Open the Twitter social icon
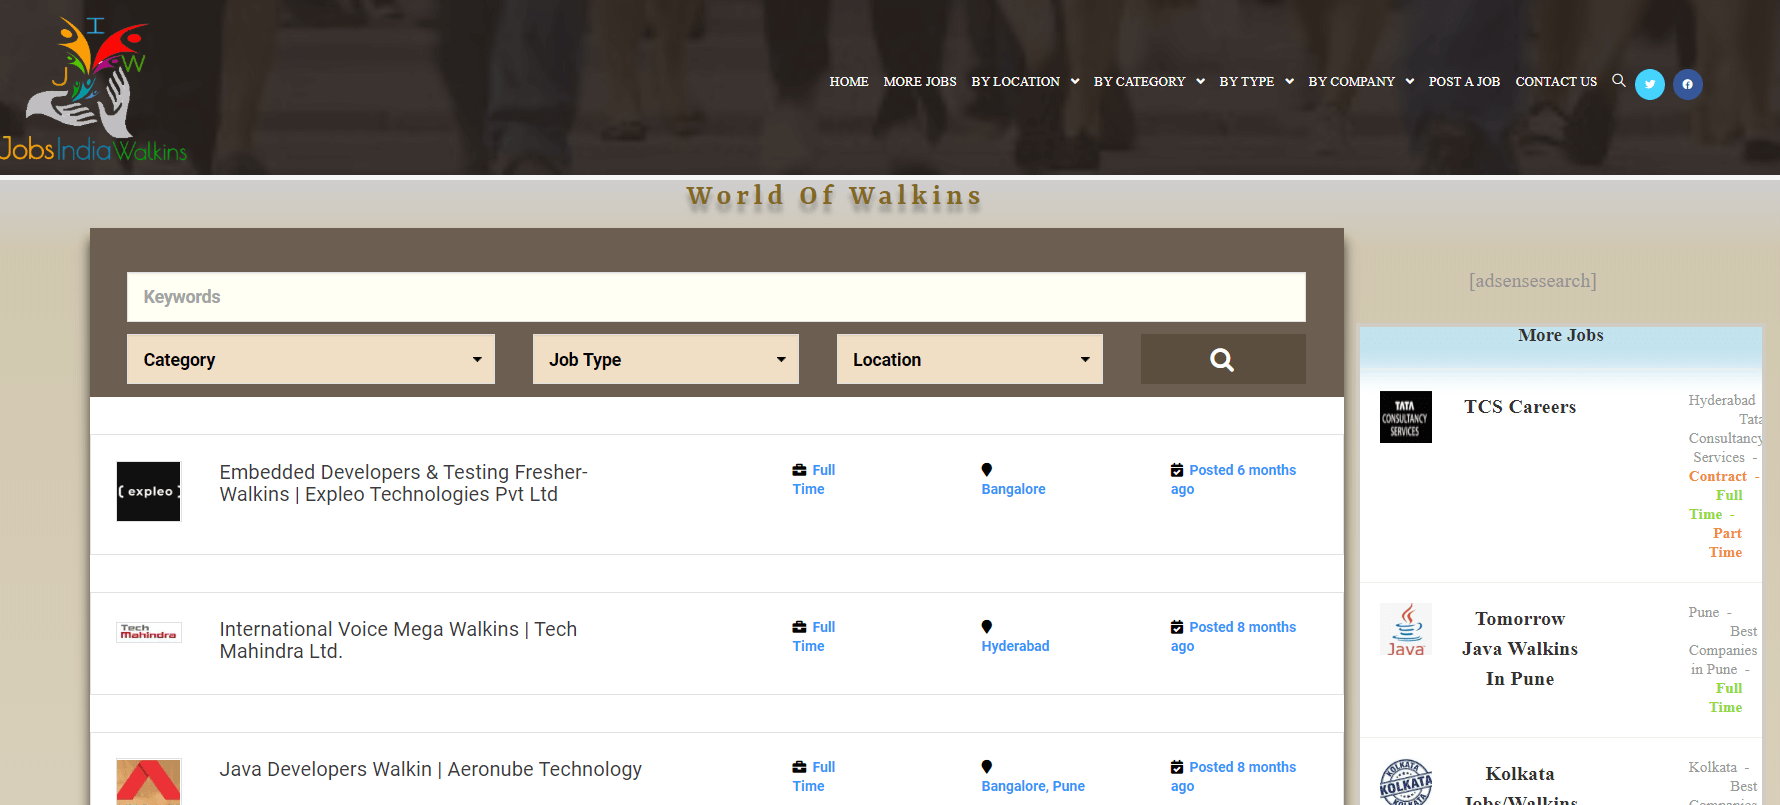Screen dimensions: 1780x805 [x=1650, y=84]
